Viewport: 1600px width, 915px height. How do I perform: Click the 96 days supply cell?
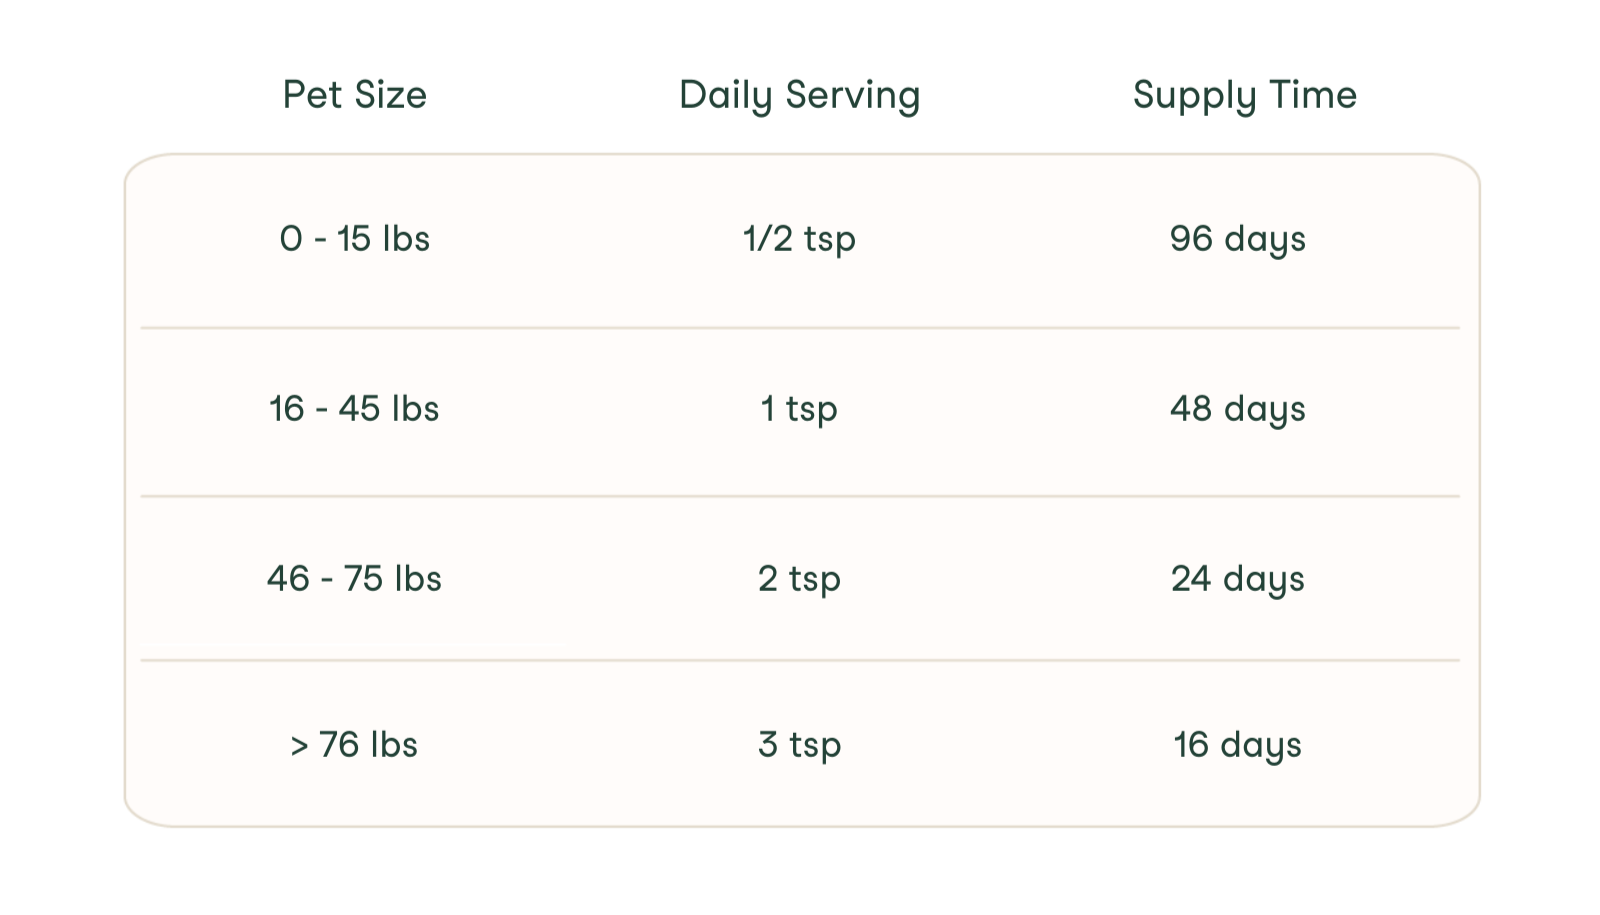[x=1237, y=239]
